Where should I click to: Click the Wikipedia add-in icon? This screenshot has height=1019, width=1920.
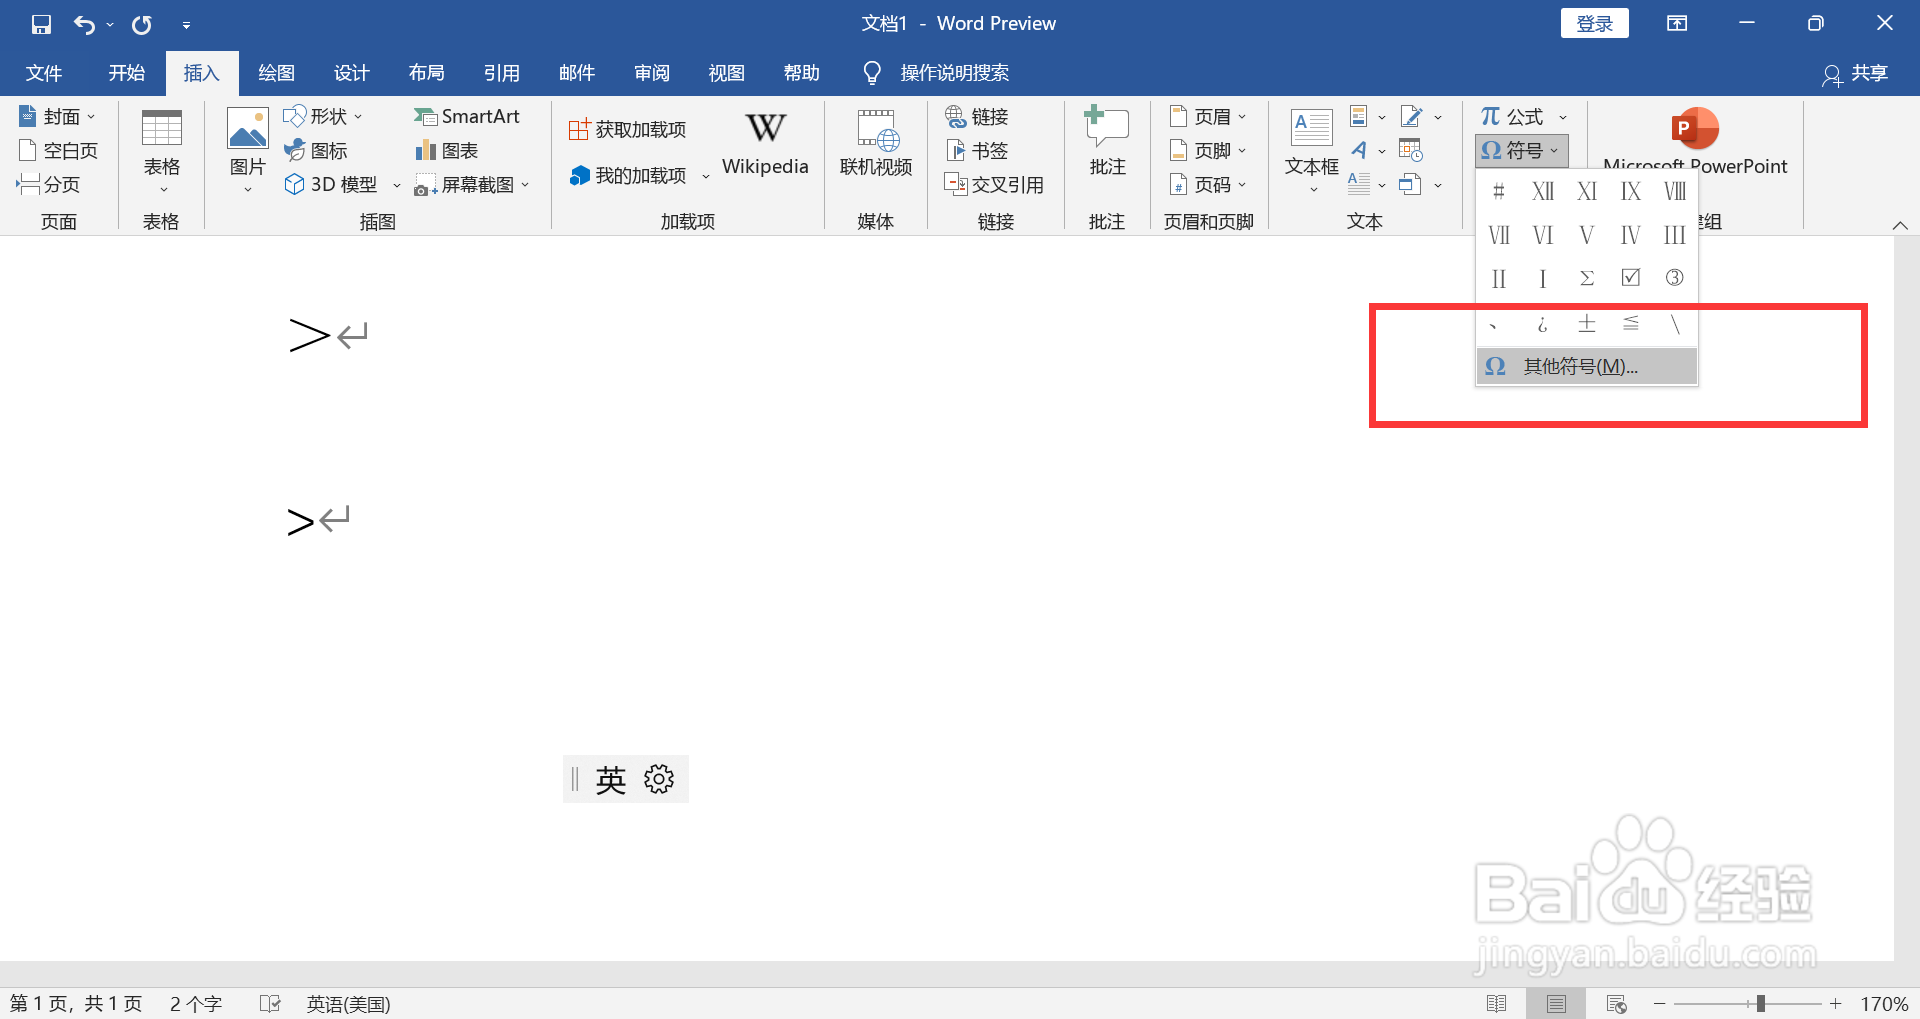(764, 140)
